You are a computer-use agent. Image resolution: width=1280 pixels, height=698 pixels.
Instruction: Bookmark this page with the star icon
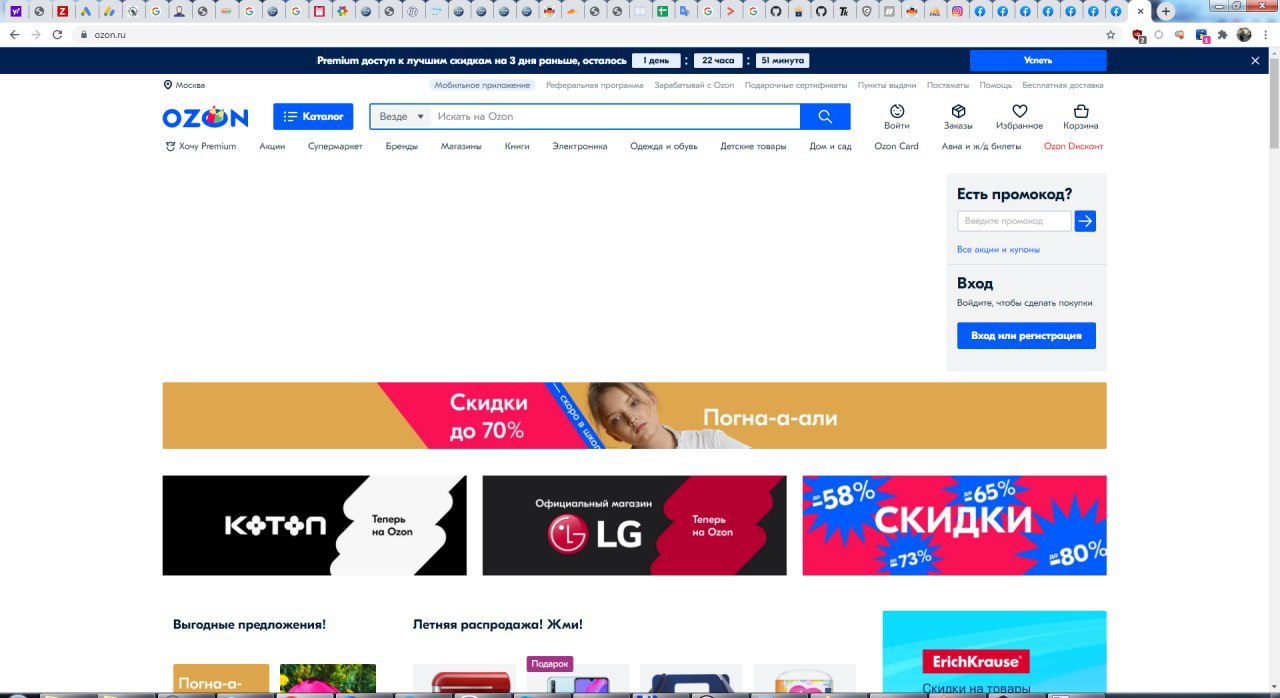[x=1111, y=34]
